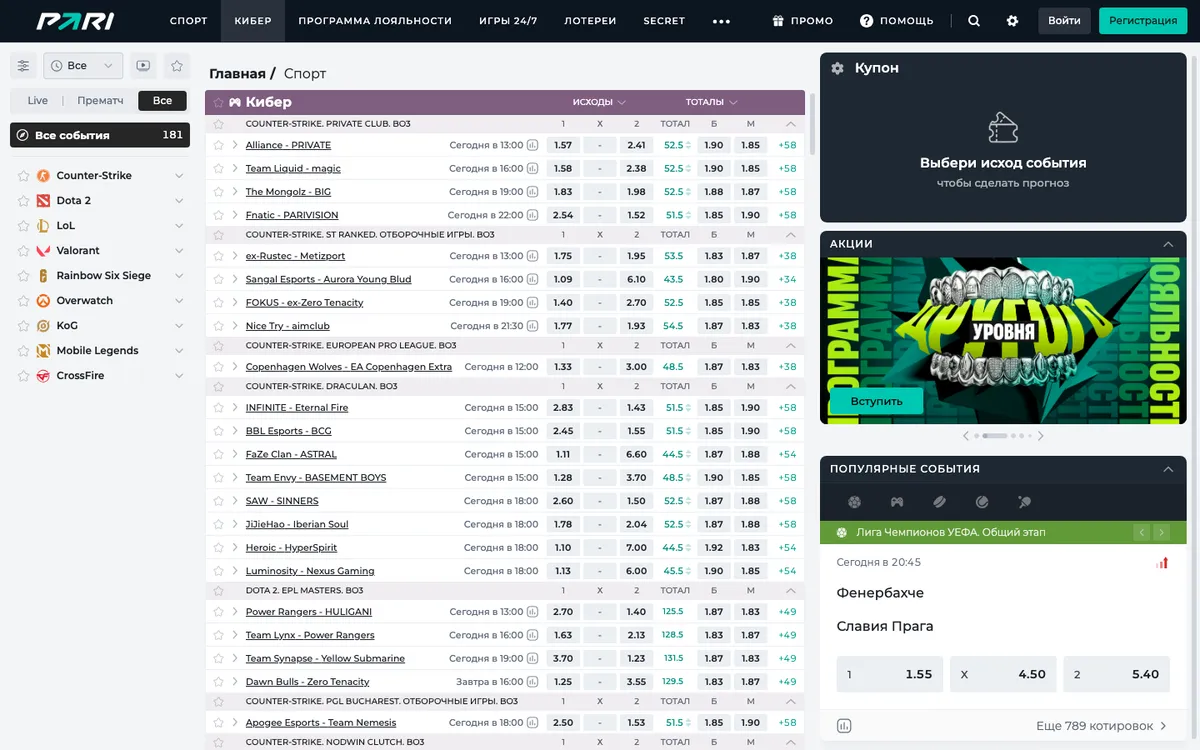
Task: Select esports gamepad icon in popular events
Action: (897, 502)
